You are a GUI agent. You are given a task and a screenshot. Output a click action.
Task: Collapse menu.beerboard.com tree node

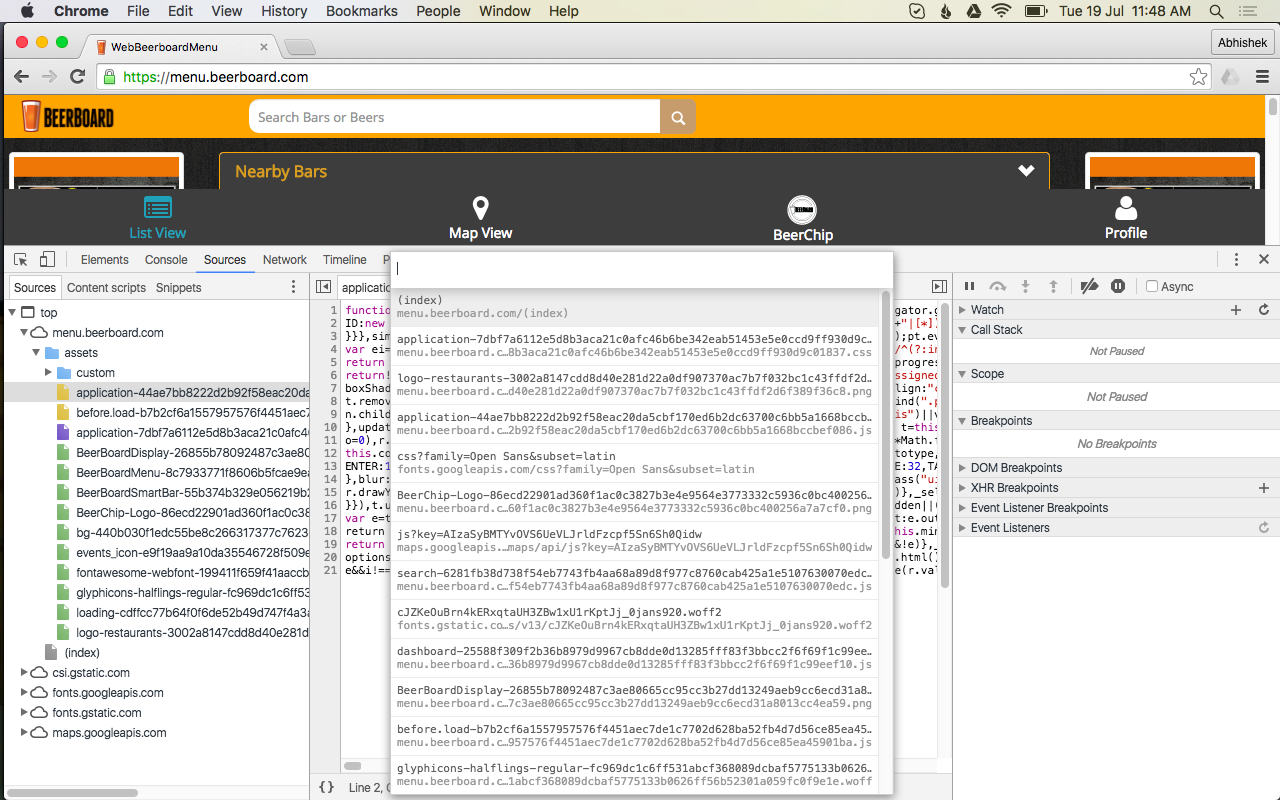pyautogui.click(x=24, y=333)
